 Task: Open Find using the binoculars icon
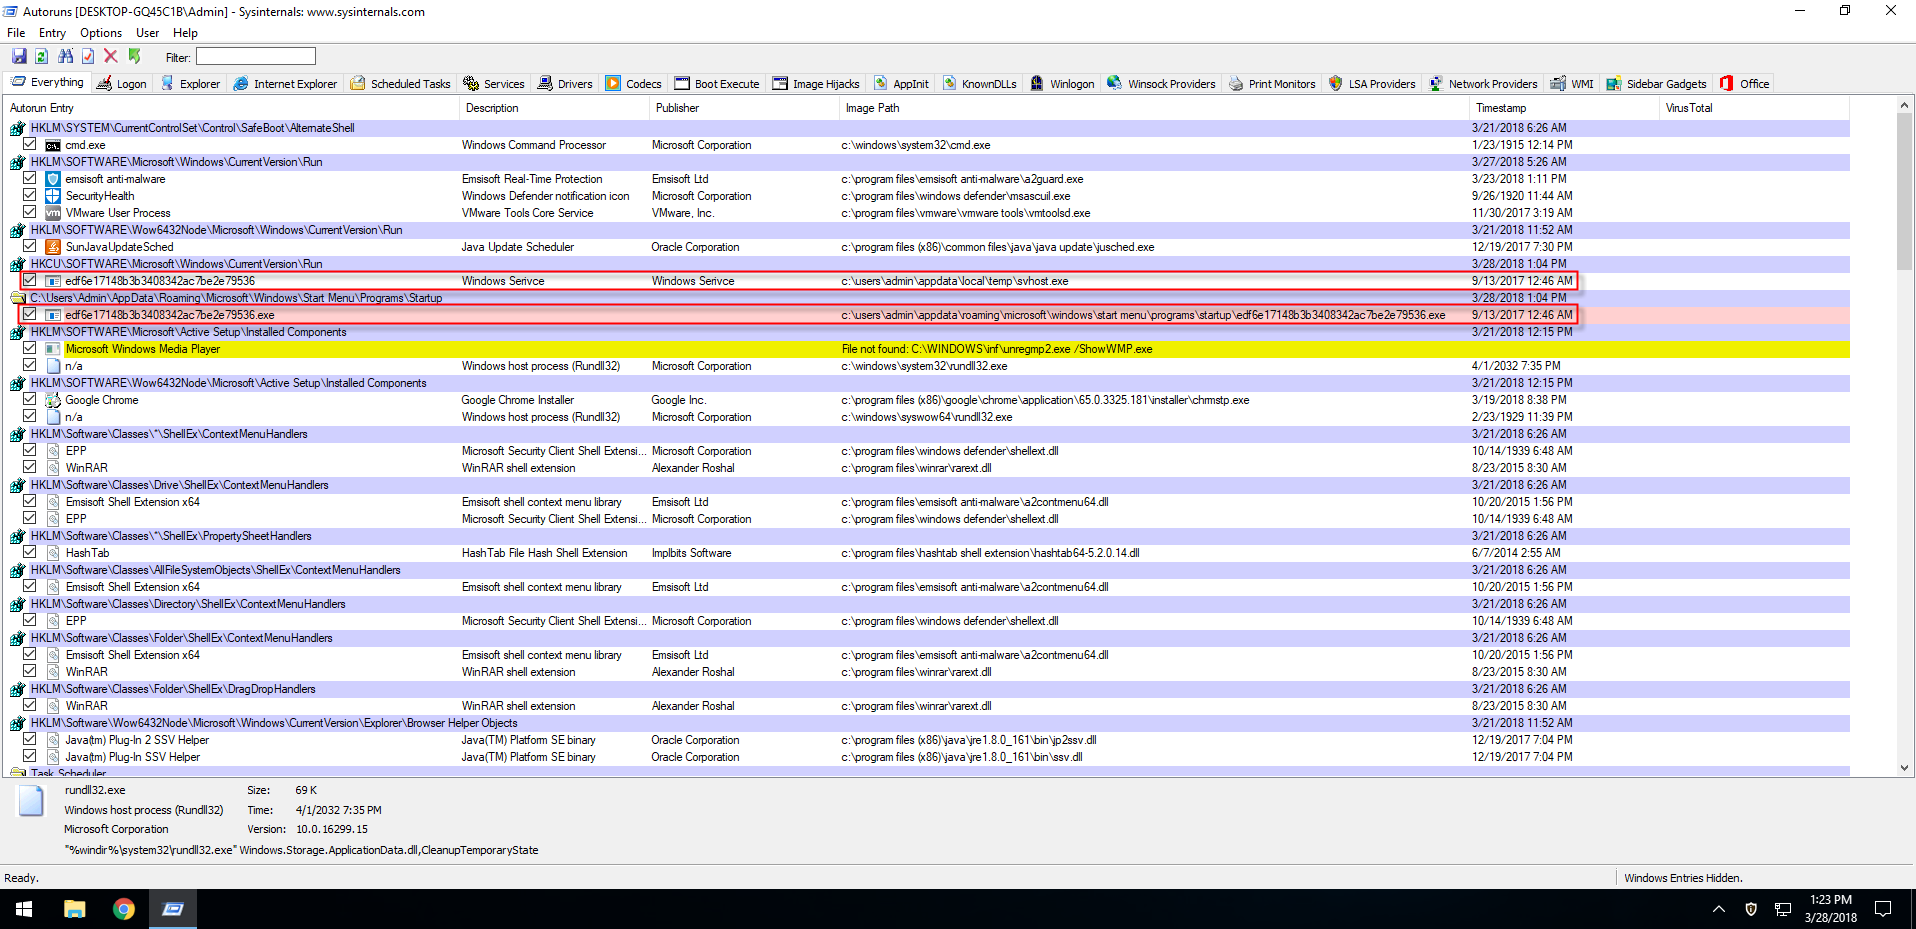(65, 56)
